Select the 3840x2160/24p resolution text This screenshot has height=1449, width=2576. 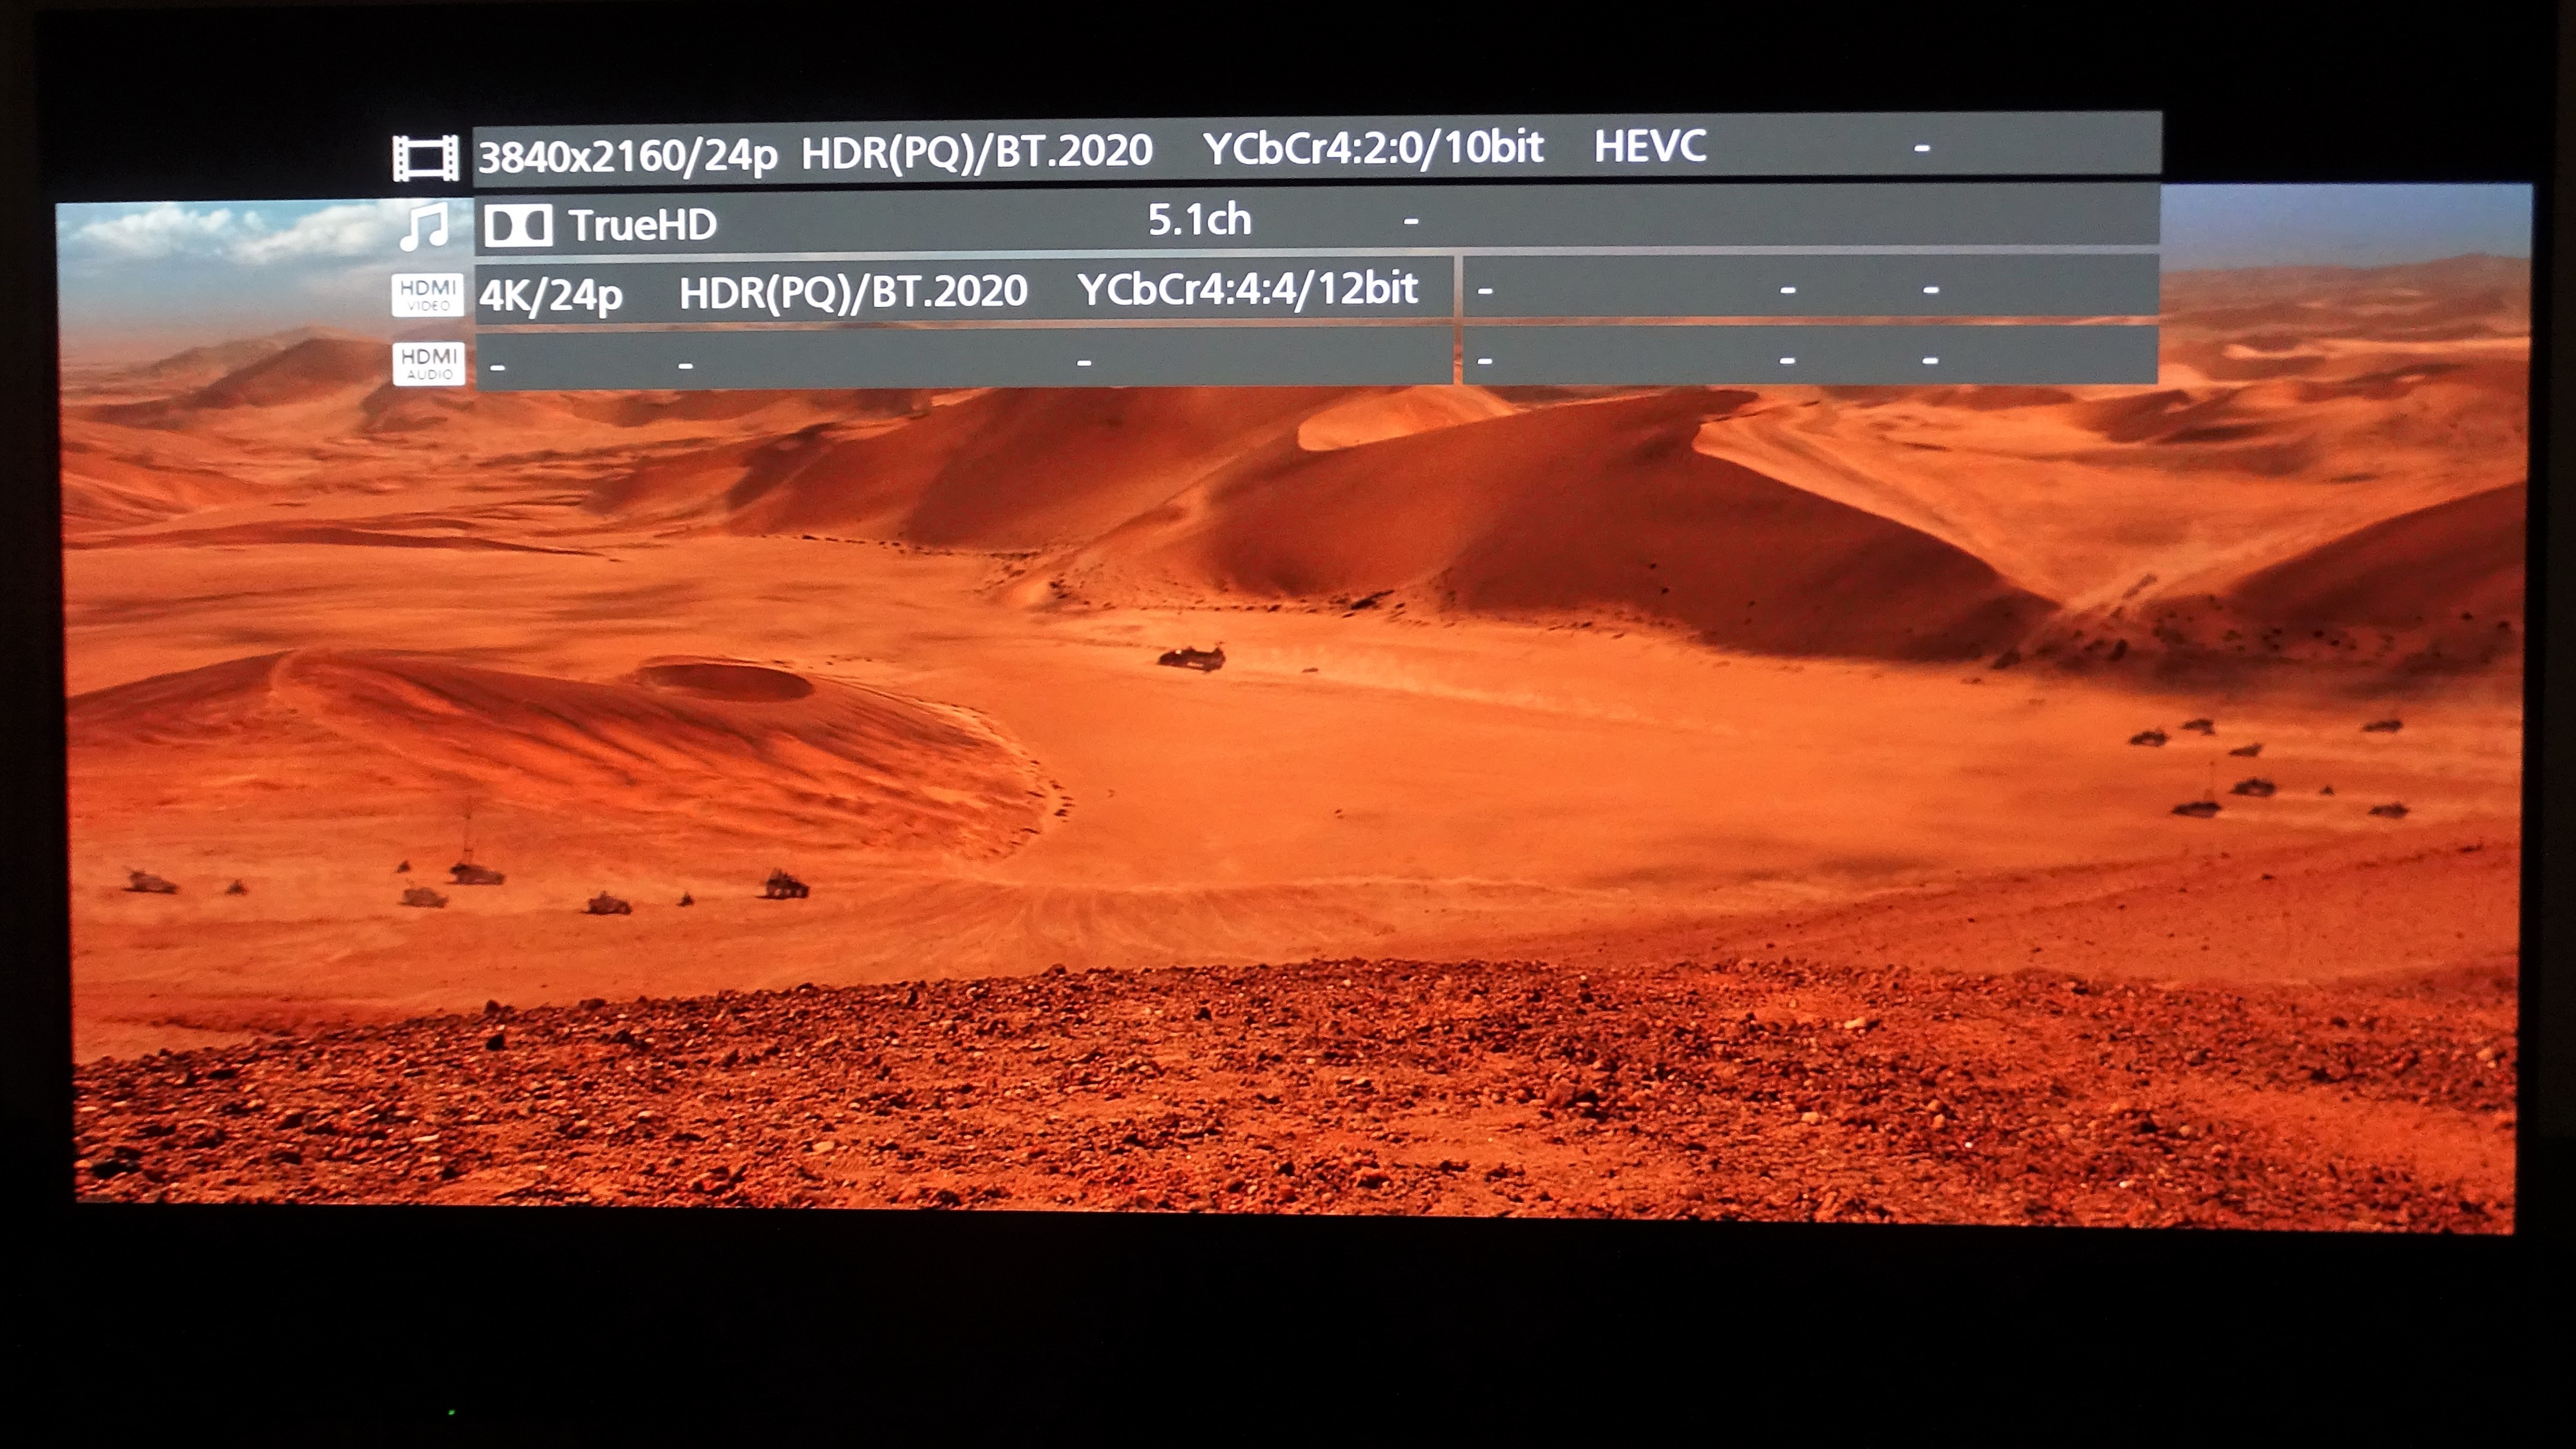pyautogui.click(x=628, y=157)
